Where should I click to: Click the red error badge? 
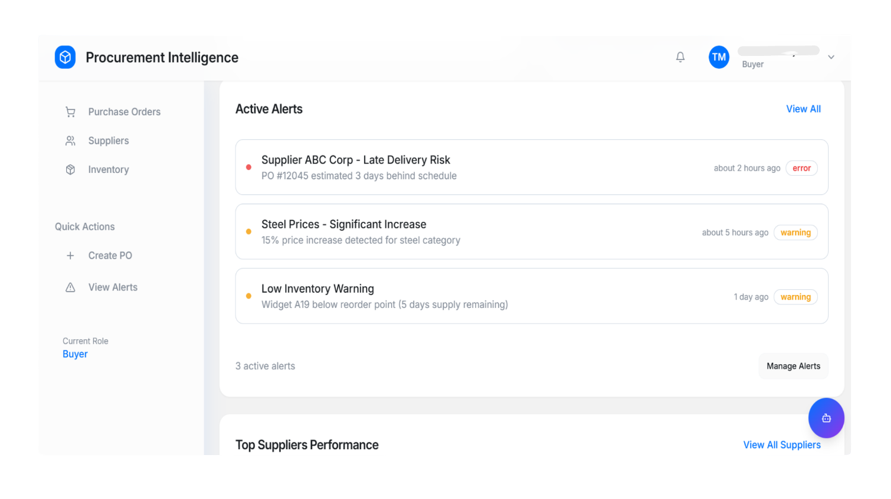[801, 168]
